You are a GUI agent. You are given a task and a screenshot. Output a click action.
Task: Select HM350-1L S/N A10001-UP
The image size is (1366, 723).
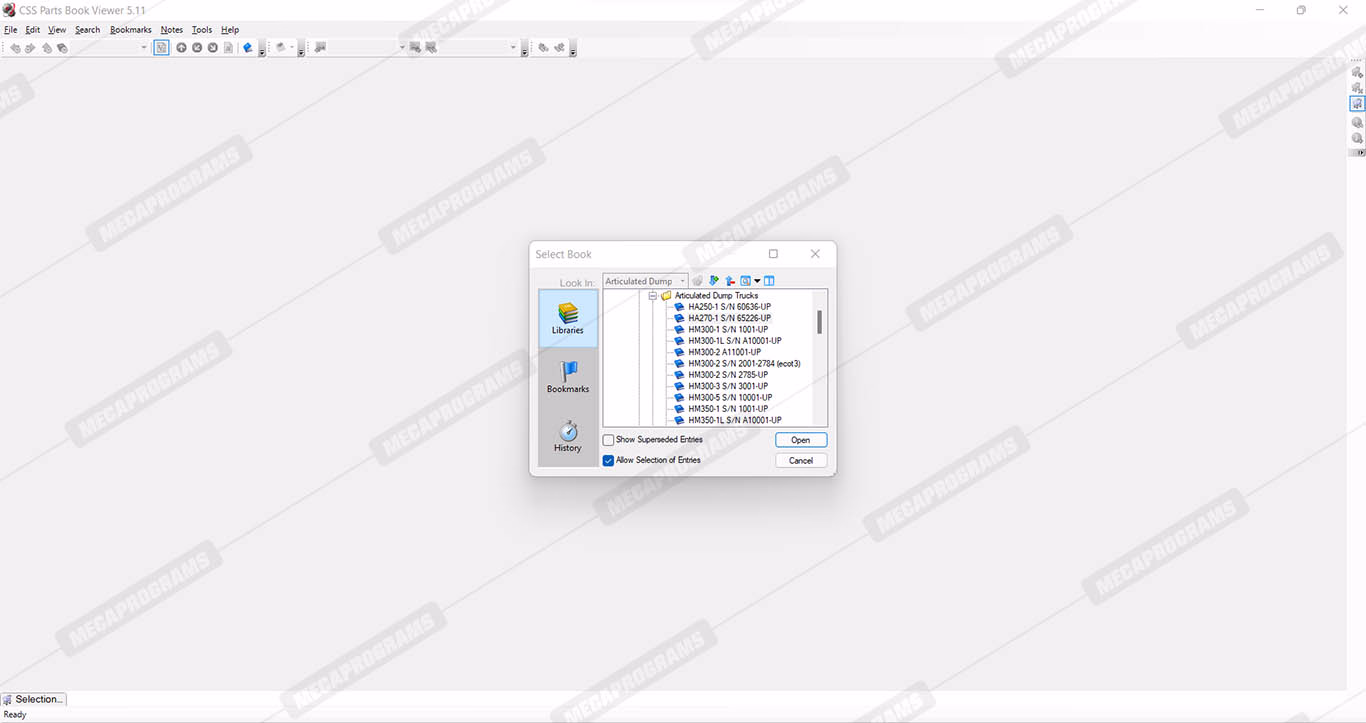(735, 420)
